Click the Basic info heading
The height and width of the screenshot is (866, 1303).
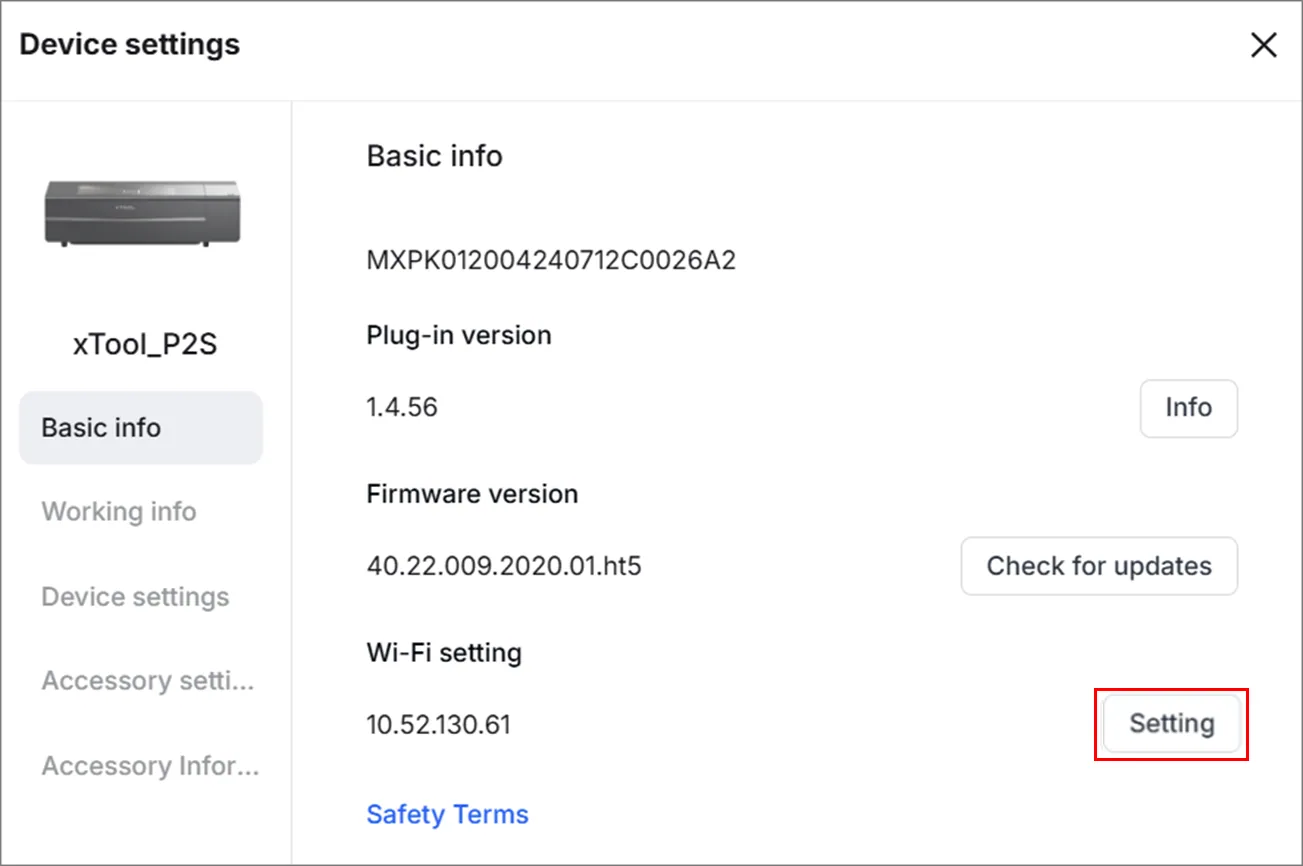(434, 156)
